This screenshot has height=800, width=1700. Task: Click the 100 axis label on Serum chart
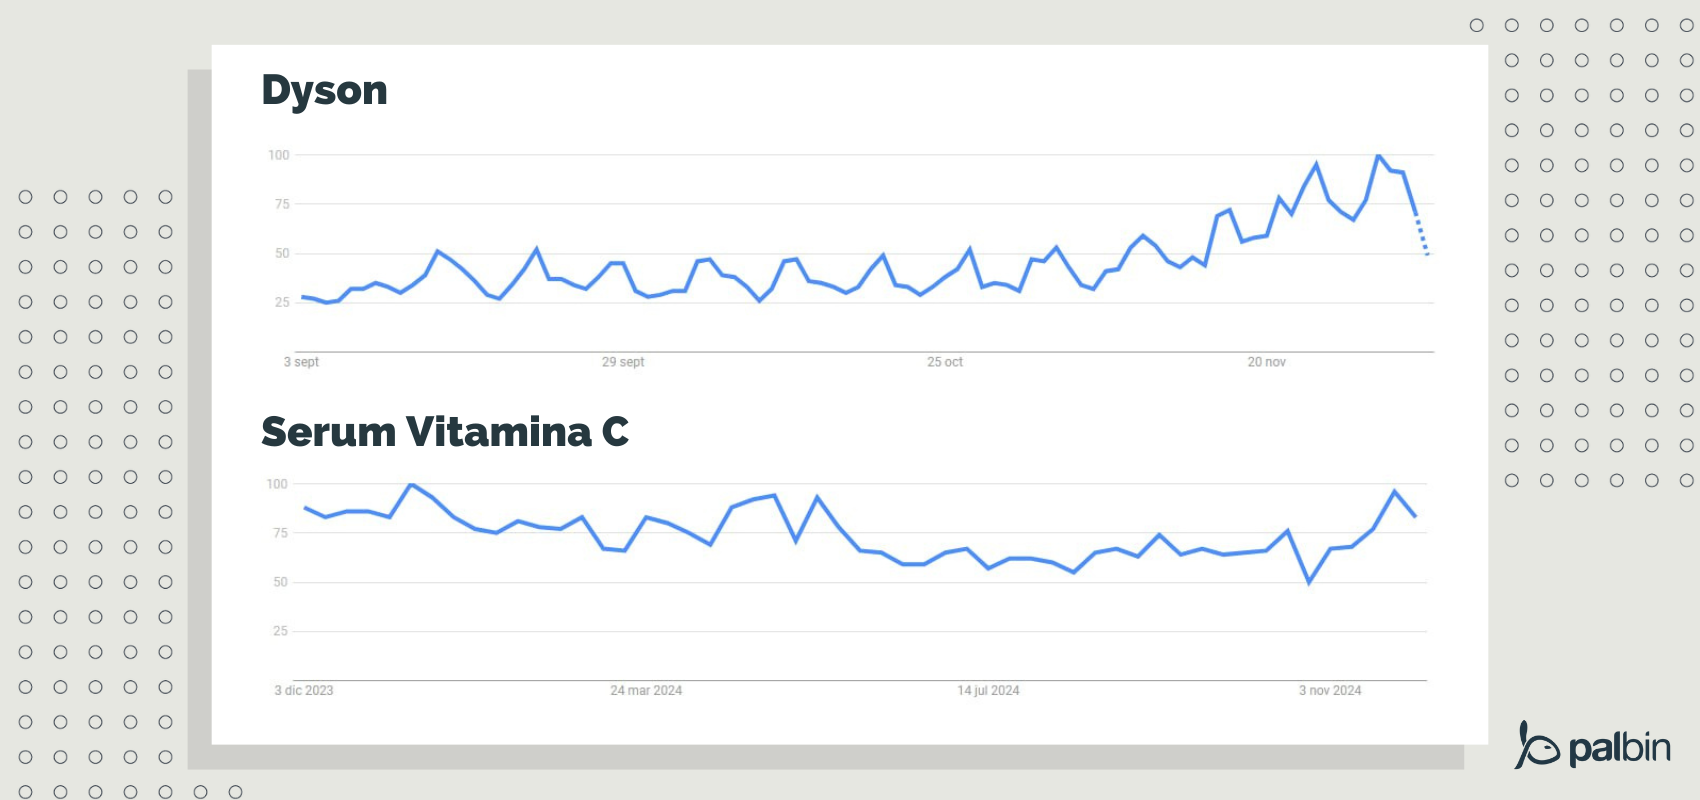coord(277,484)
